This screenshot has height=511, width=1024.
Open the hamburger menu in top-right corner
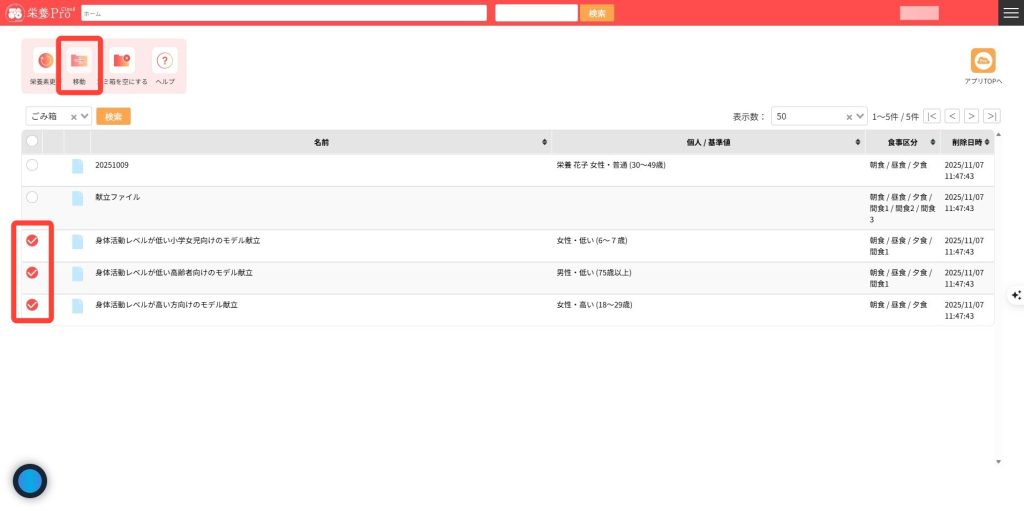(x=1011, y=13)
